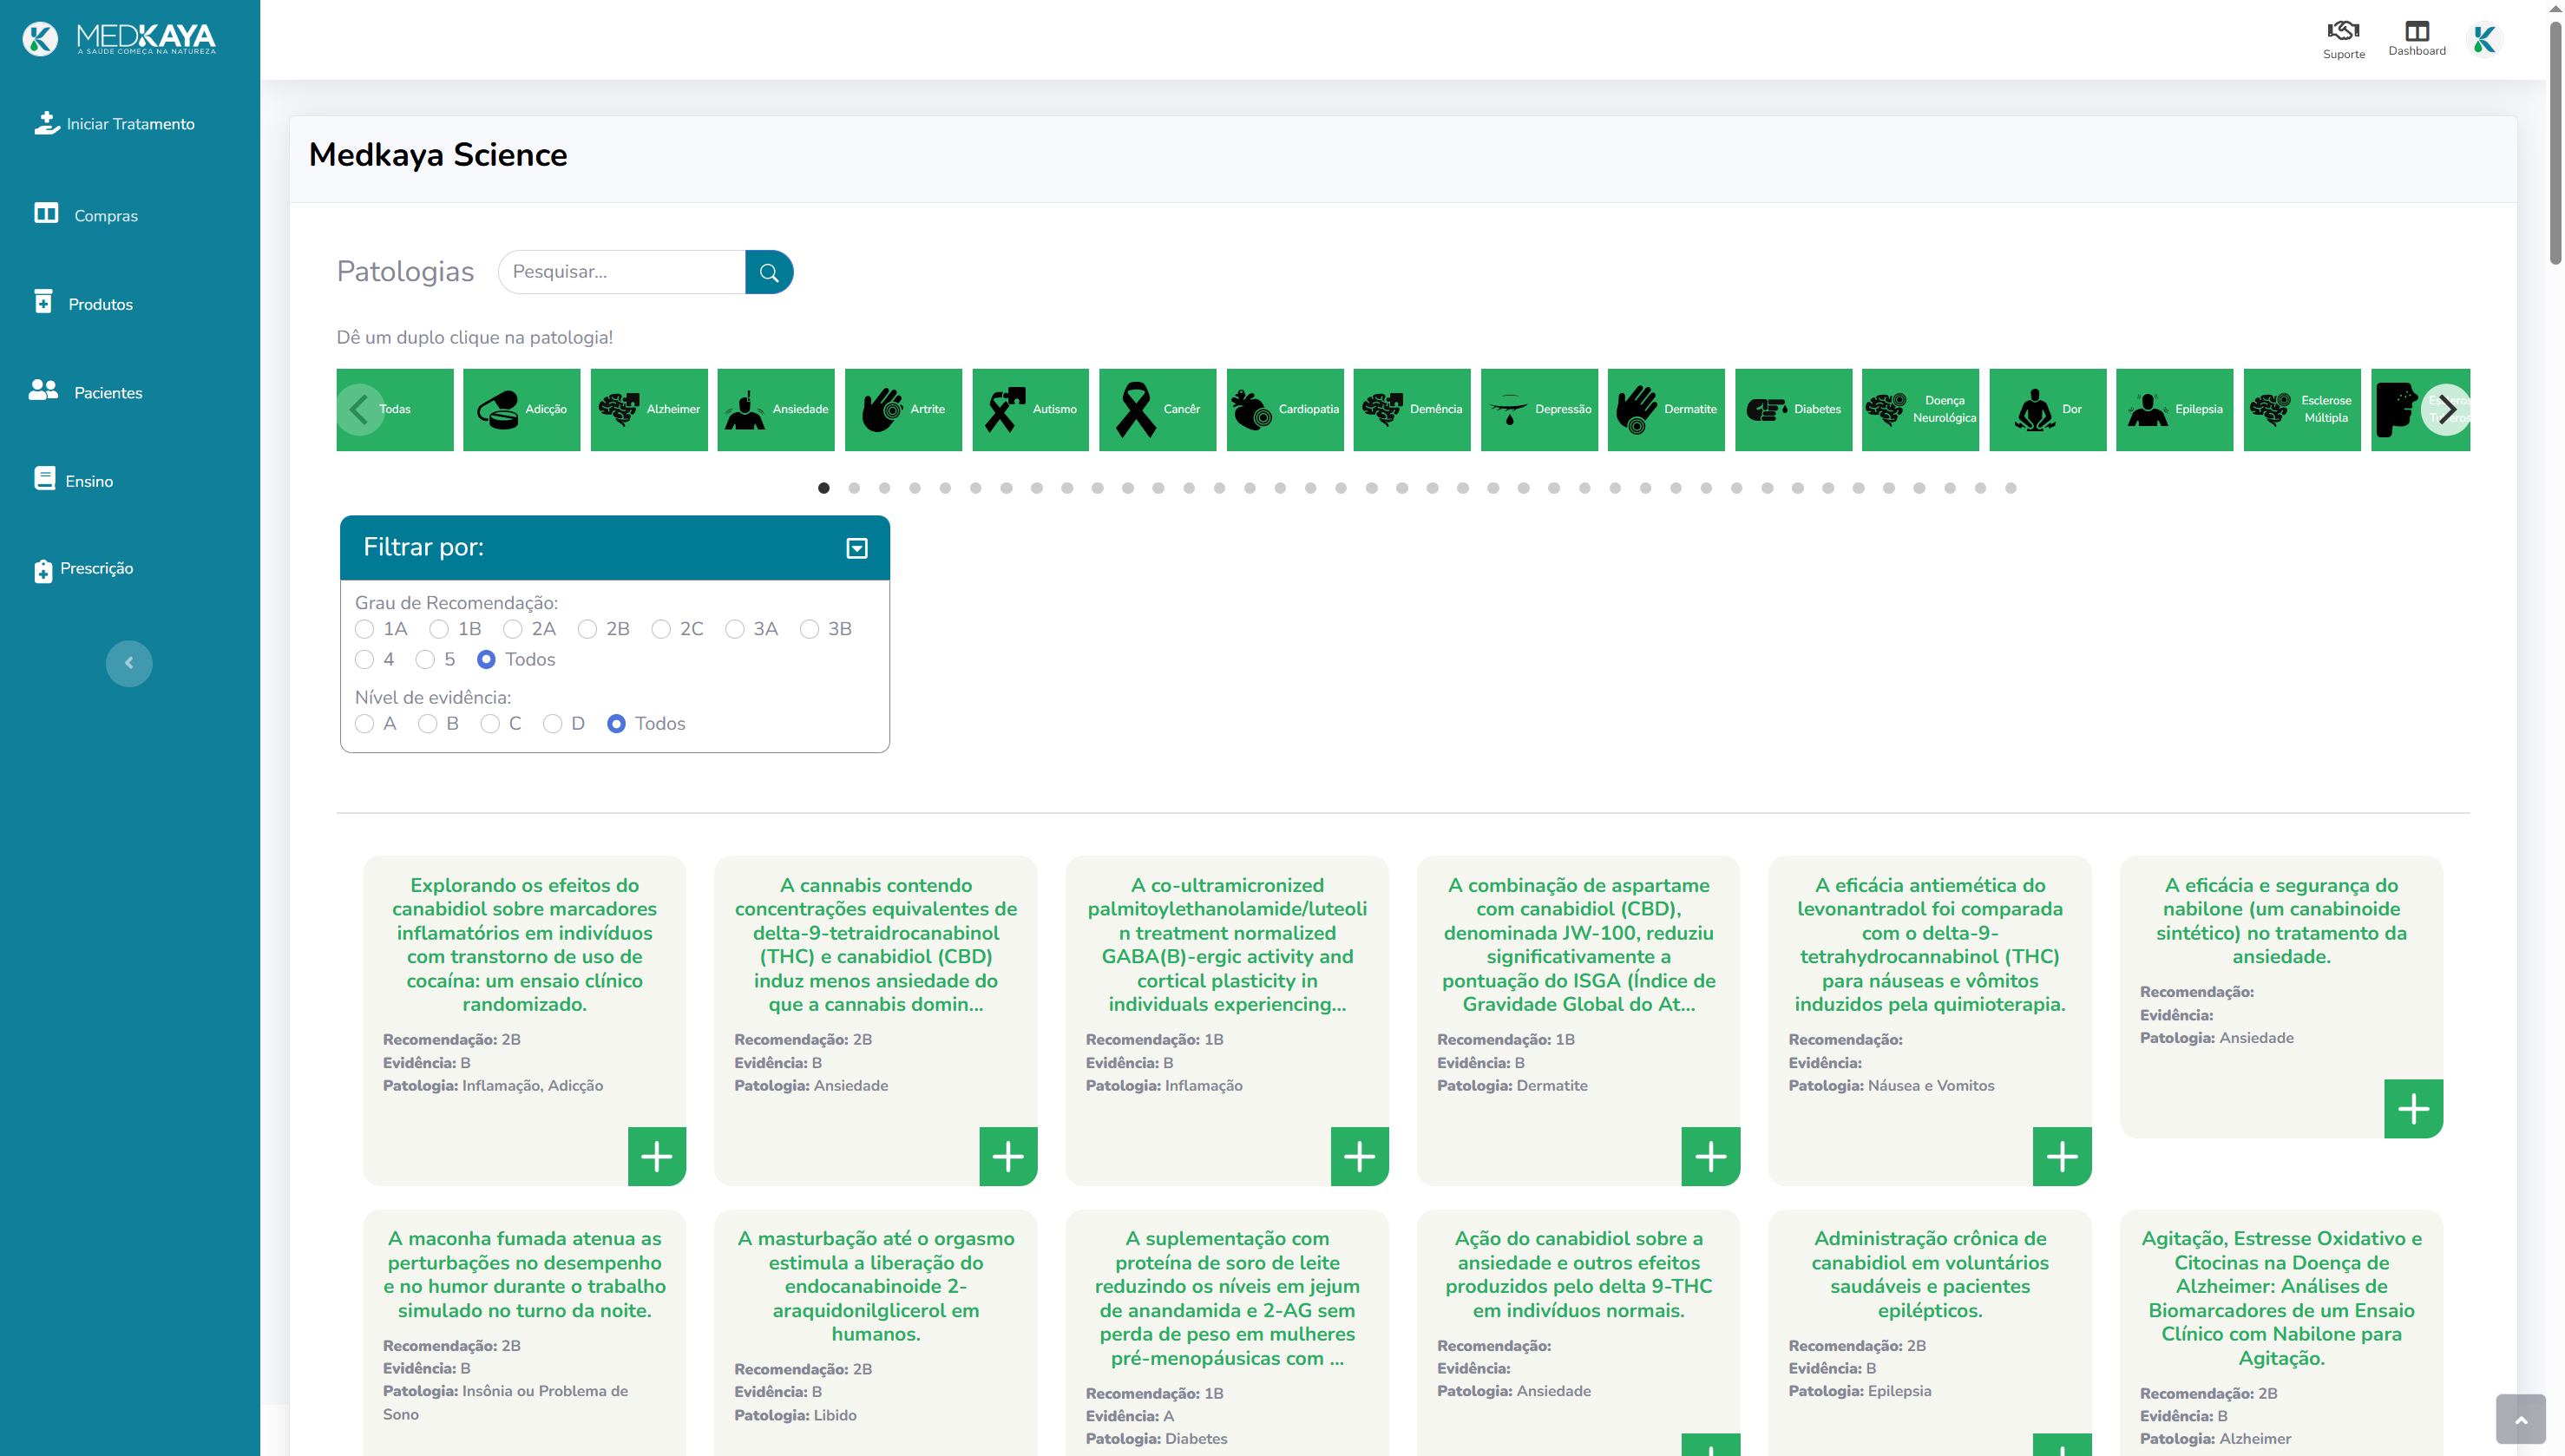Screen dimensions: 2565x1456
Task: Select the Dor pathology tile
Action: coord(2048,410)
